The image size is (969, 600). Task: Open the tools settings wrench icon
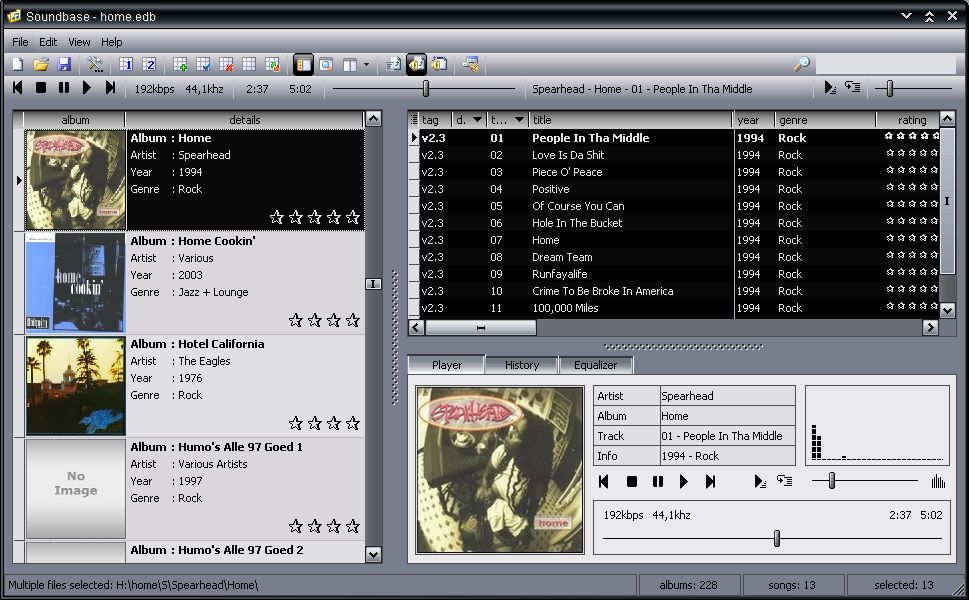pyautogui.click(x=96, y=65)
